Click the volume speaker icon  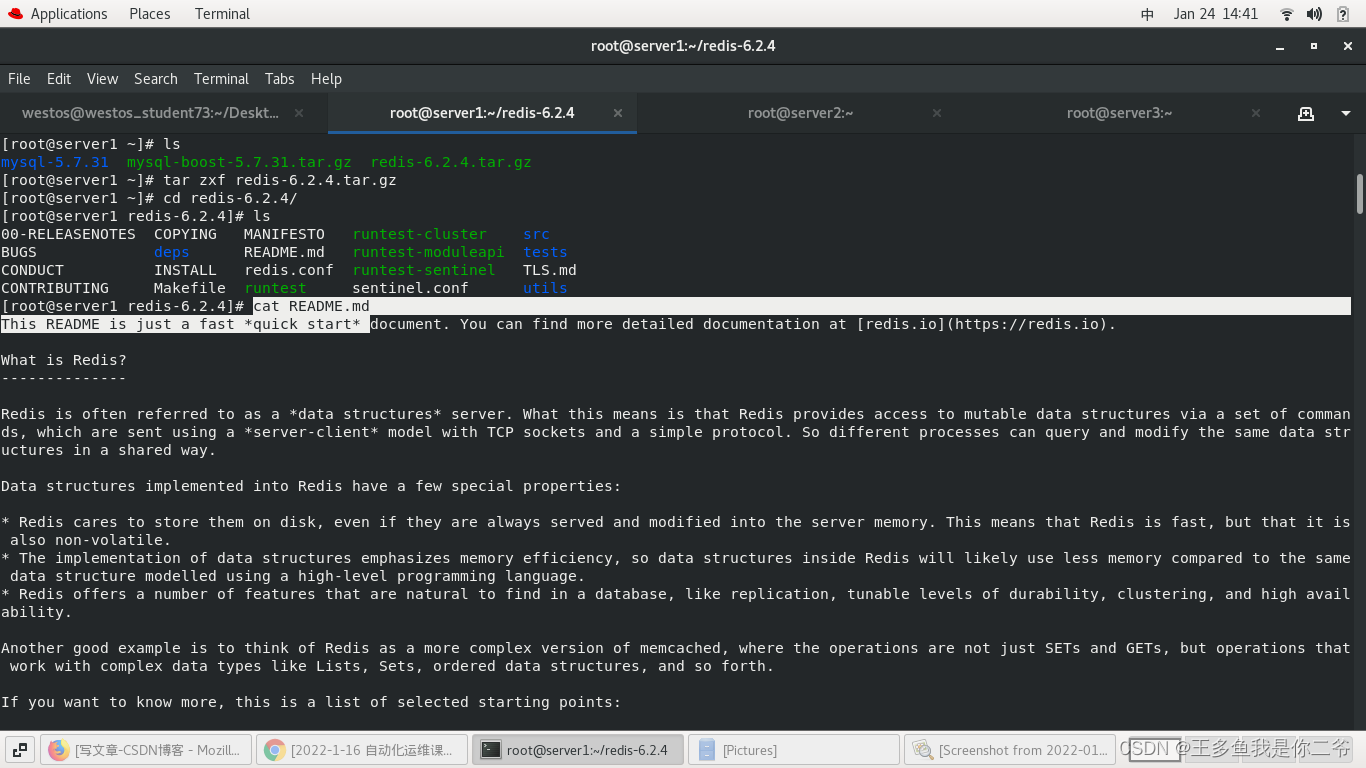1315,14
